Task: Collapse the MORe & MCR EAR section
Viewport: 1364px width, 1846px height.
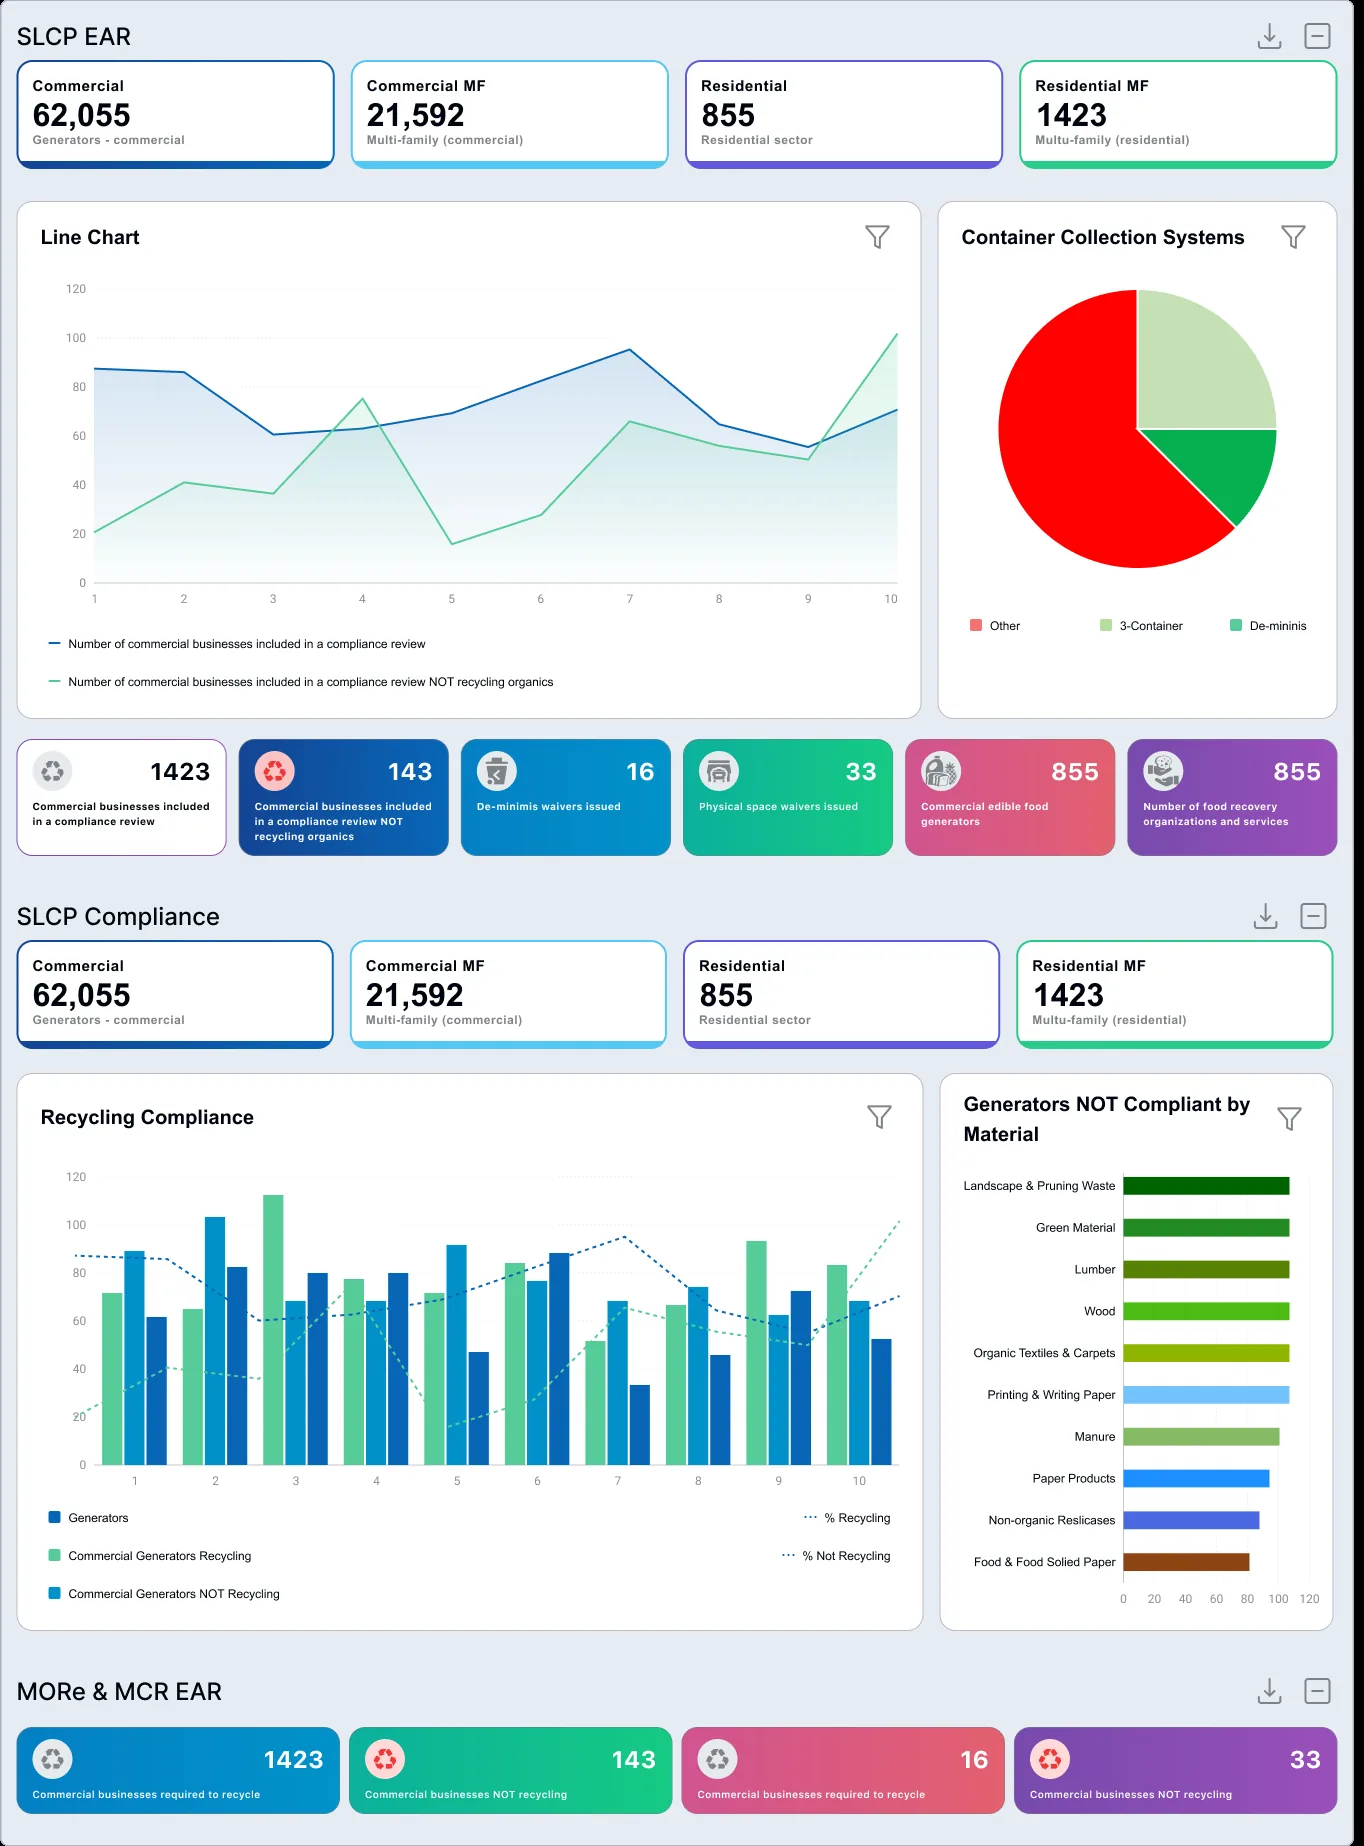Action: click(1317, 1691)
